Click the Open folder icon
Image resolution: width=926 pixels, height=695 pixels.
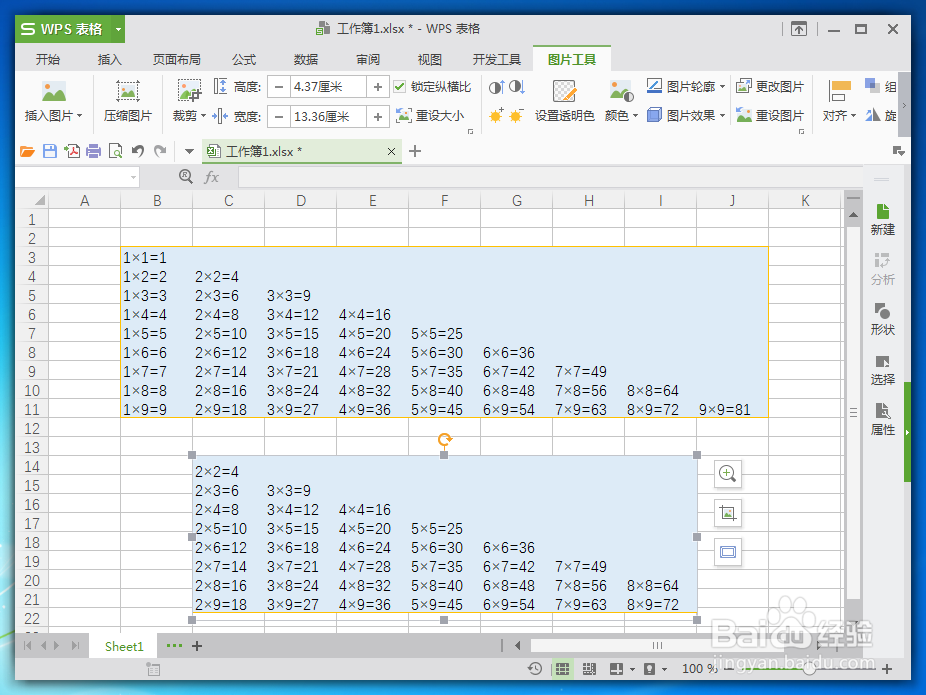(x=27, y=152)
